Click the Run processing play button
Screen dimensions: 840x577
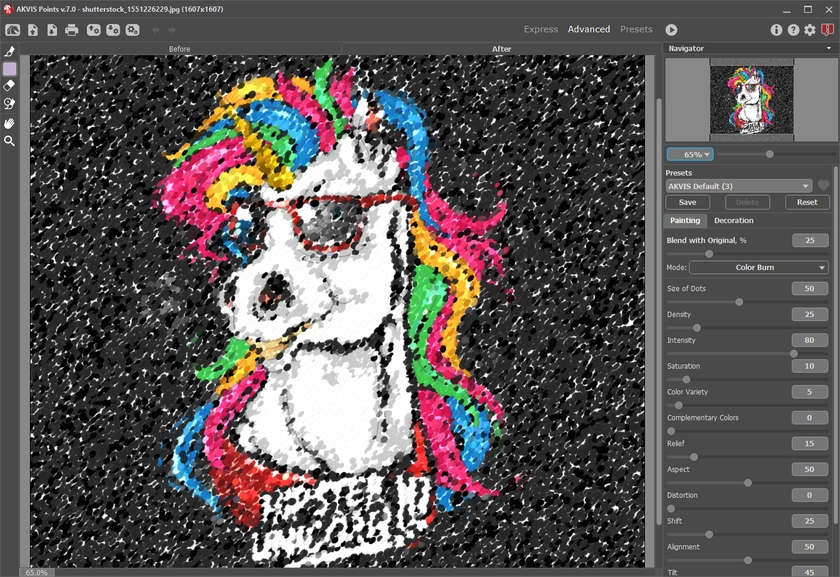coord(671,30)
